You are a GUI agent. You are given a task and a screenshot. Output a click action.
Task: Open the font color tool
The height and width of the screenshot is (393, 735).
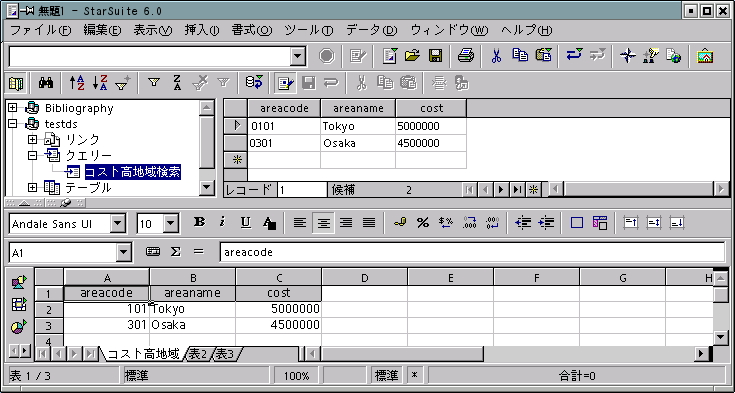269,223
